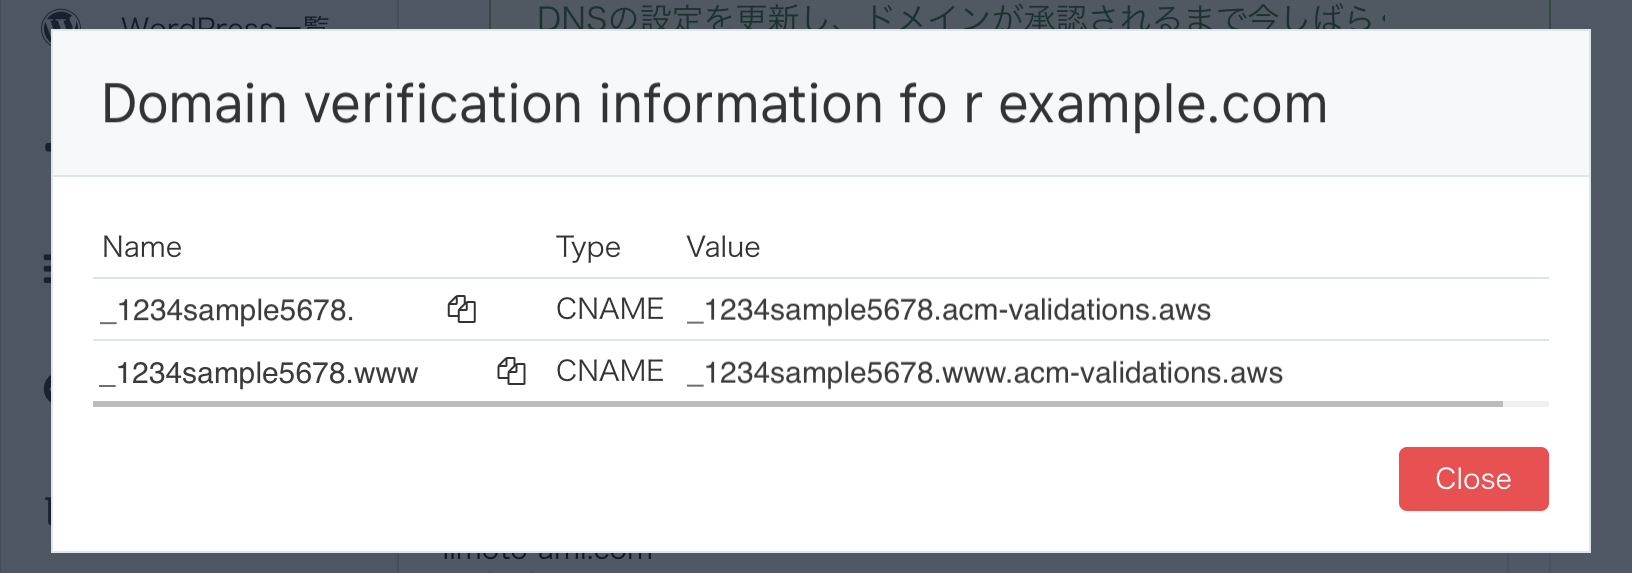The image size is (1632, 573).
Task: Click the Type column header
Action: [588, 248]
